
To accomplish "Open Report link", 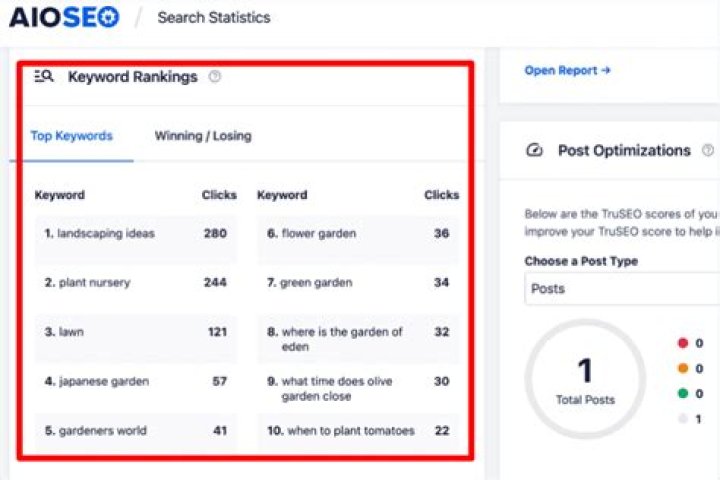I will 567,70.
